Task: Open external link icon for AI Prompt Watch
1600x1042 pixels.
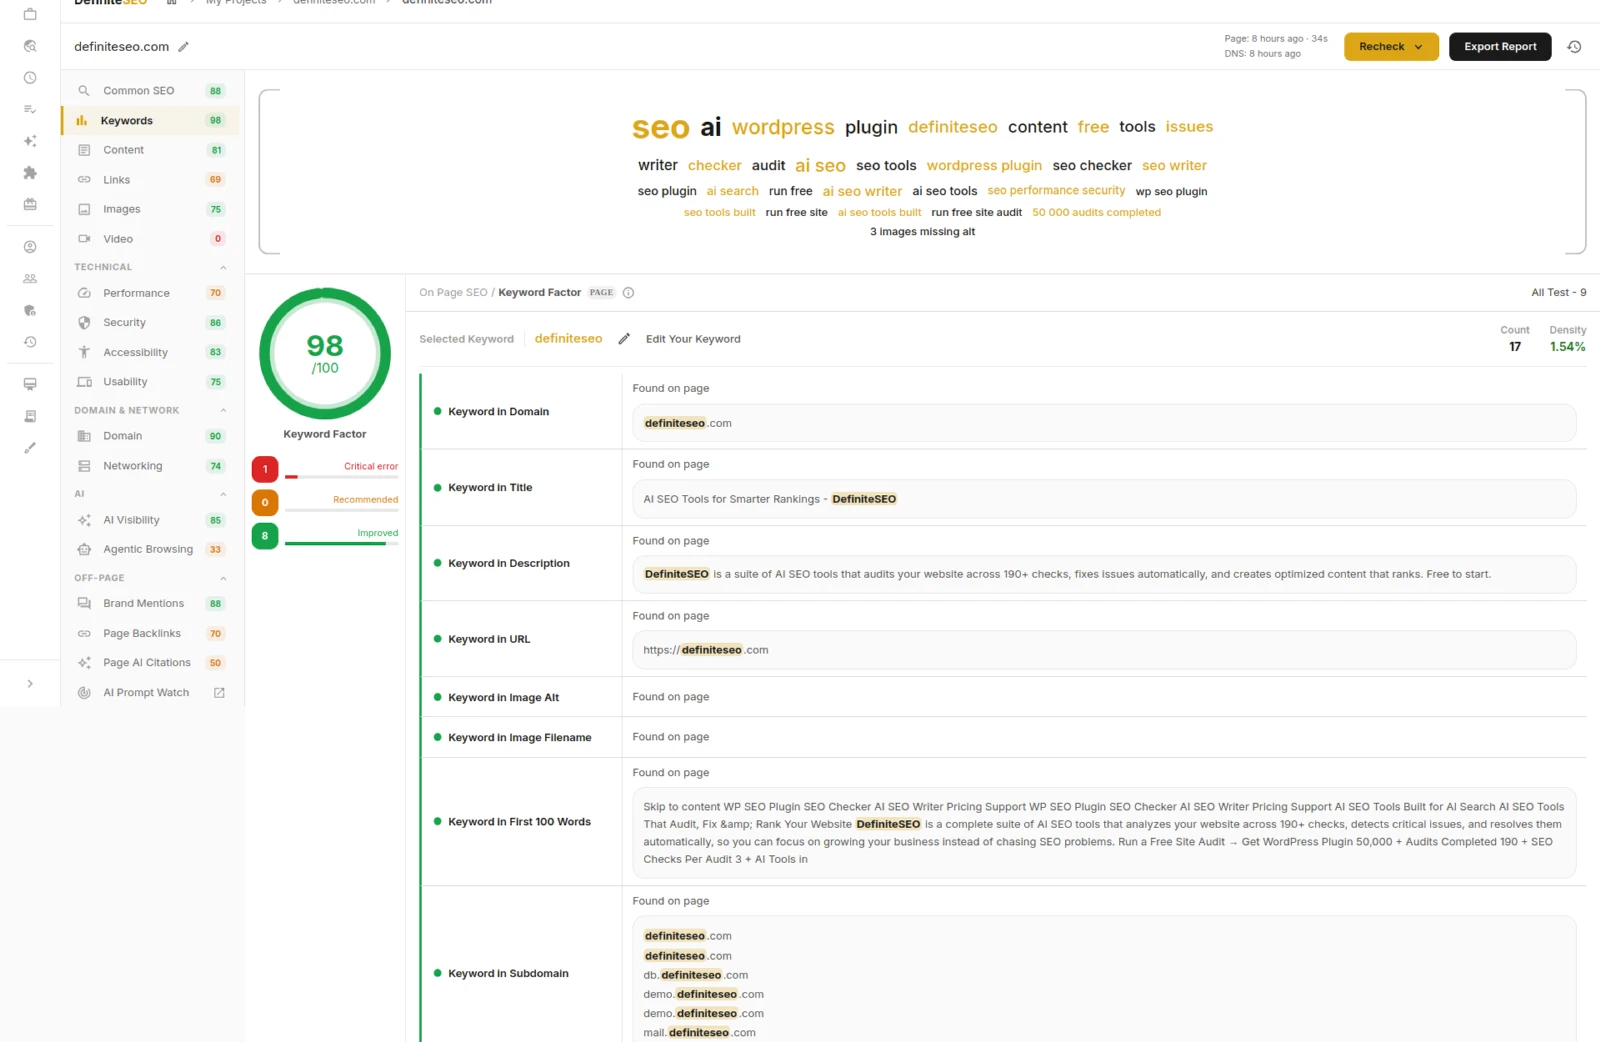Action: point(219,693)
